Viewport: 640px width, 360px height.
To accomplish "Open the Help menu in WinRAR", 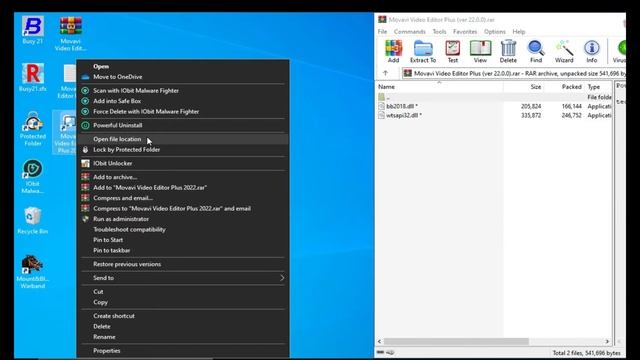I will click(519, 31).
